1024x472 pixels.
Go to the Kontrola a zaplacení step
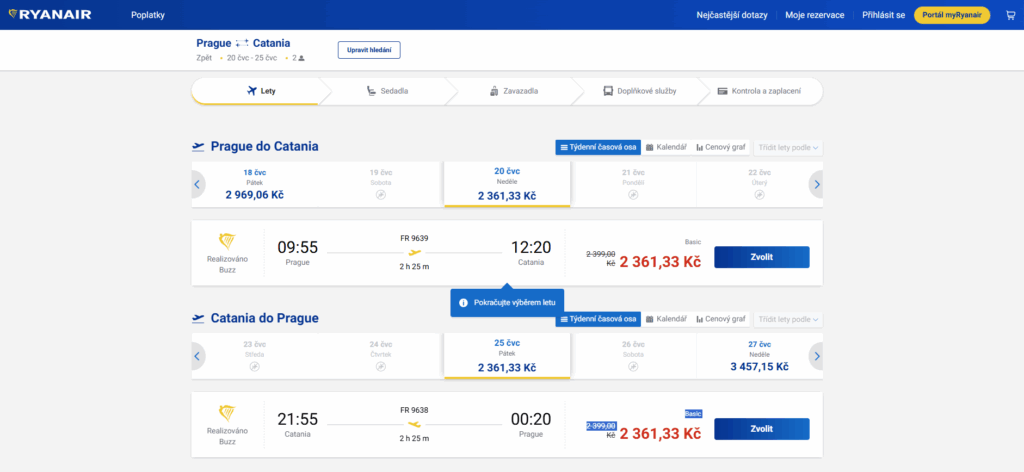pos(759,91)
